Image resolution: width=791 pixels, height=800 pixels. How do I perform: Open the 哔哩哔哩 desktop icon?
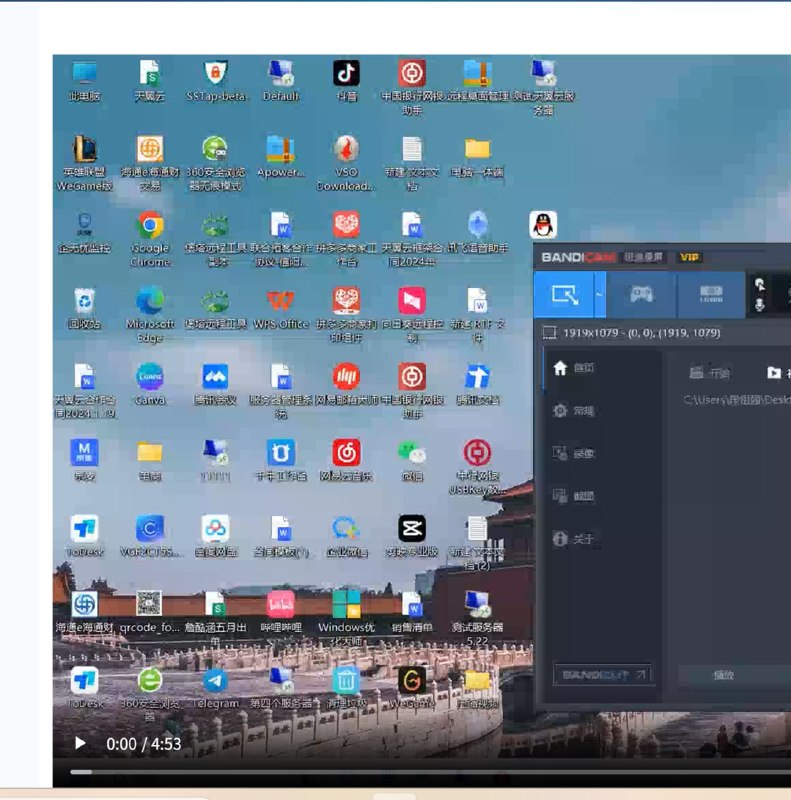click(281, 612)
